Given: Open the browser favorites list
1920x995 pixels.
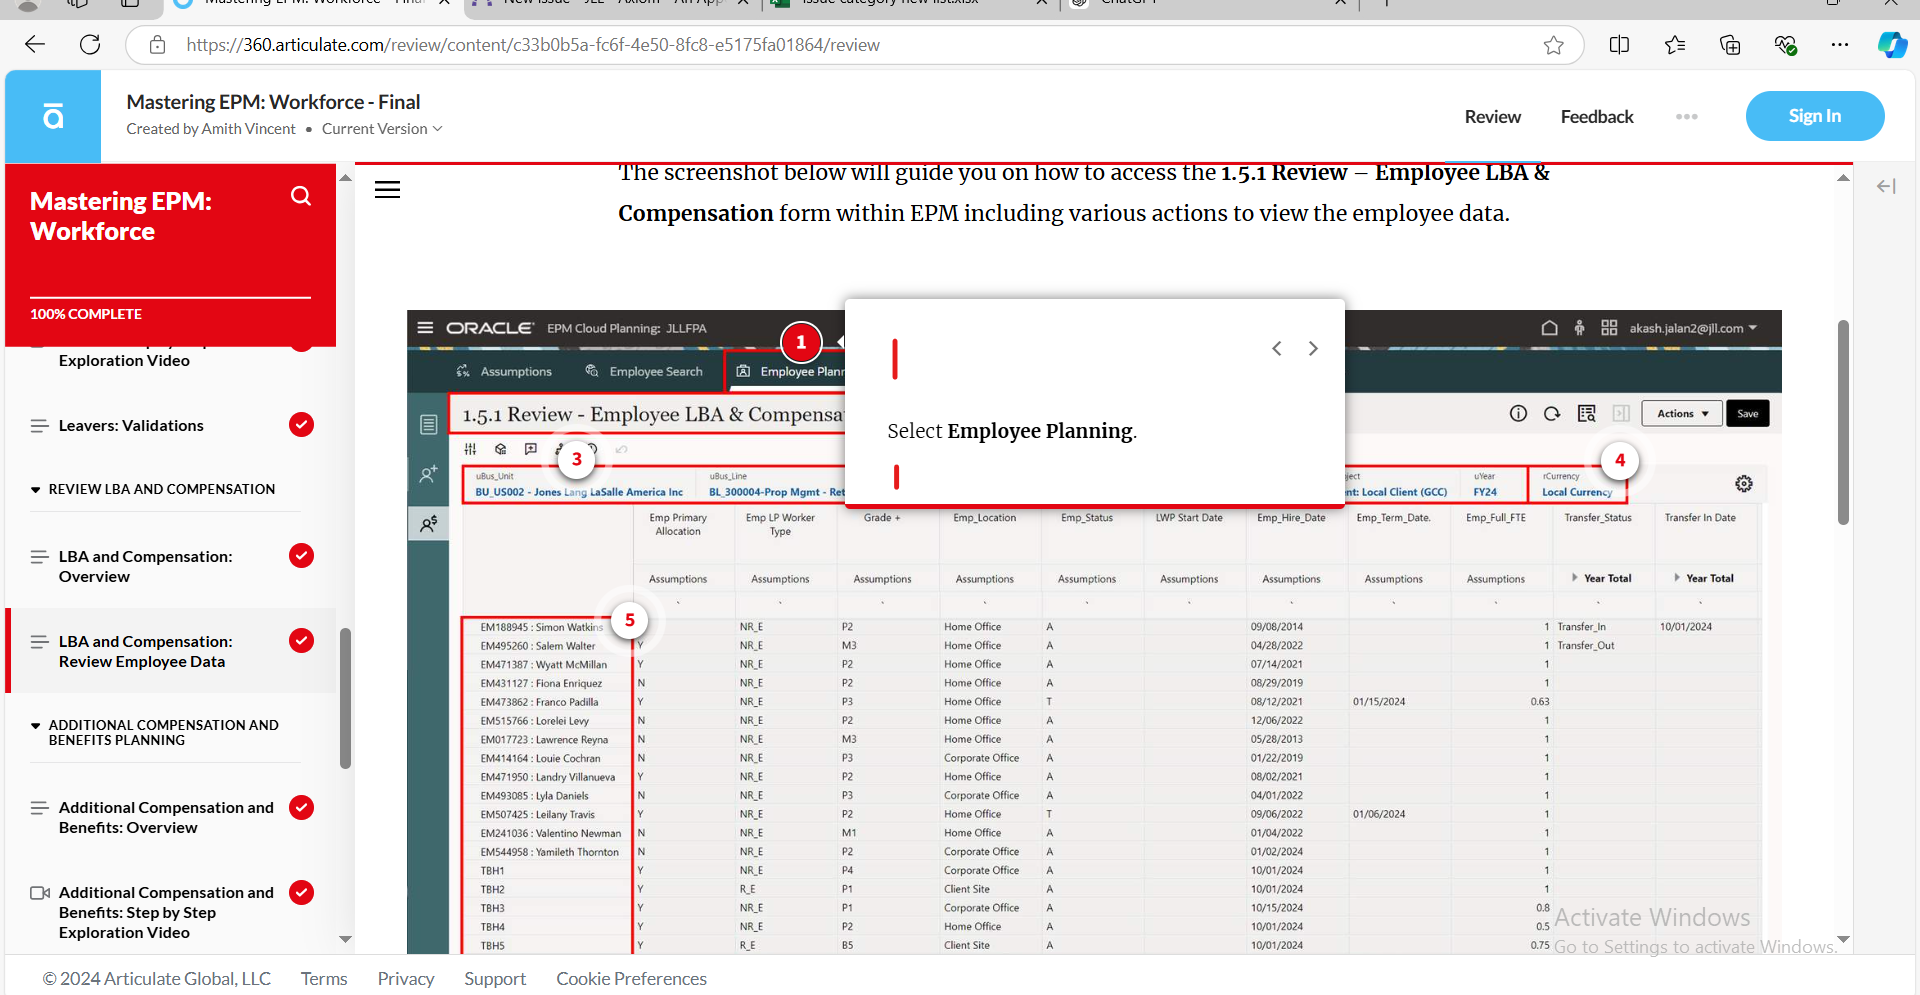Looking at the screenshot, I should click(x=1675, y=45).
